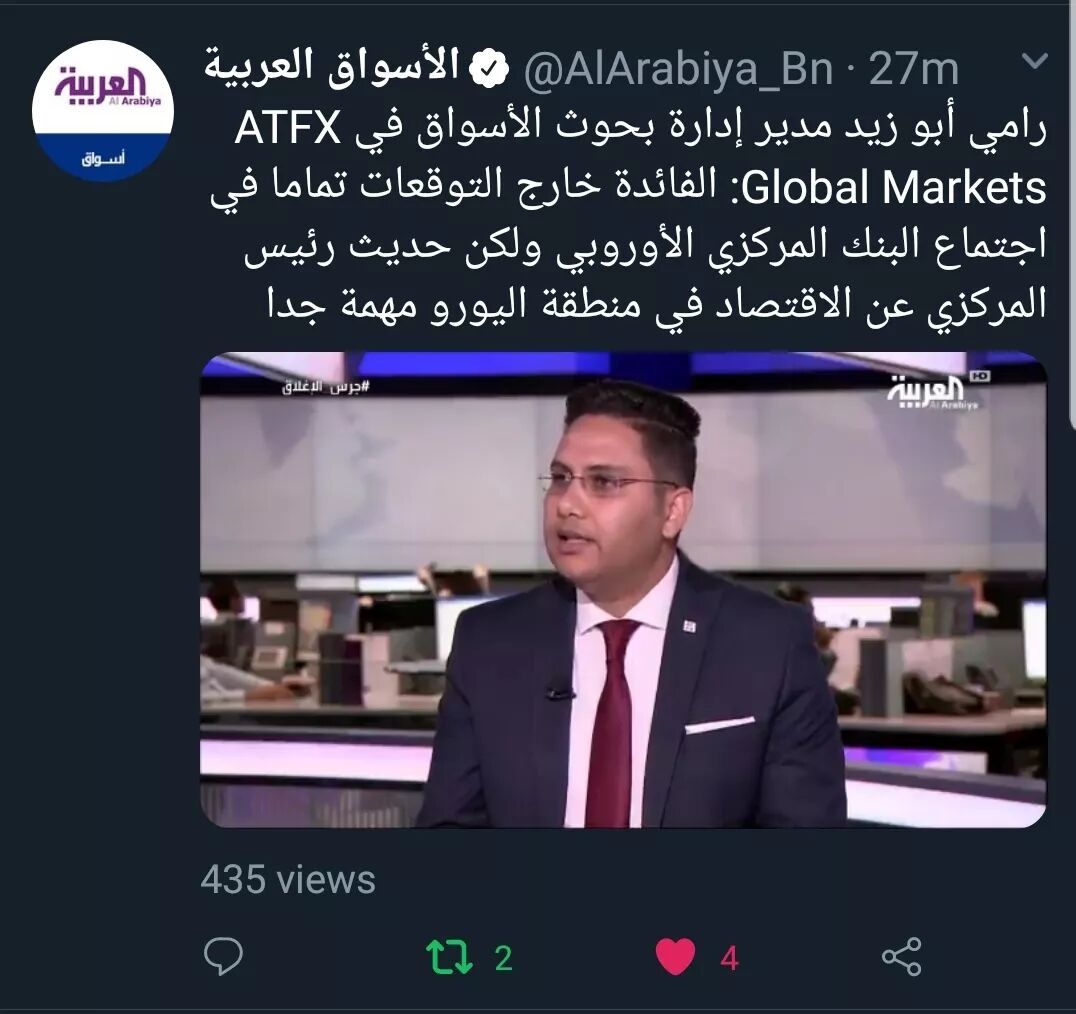Click the 435 views count

click(288, 880)
